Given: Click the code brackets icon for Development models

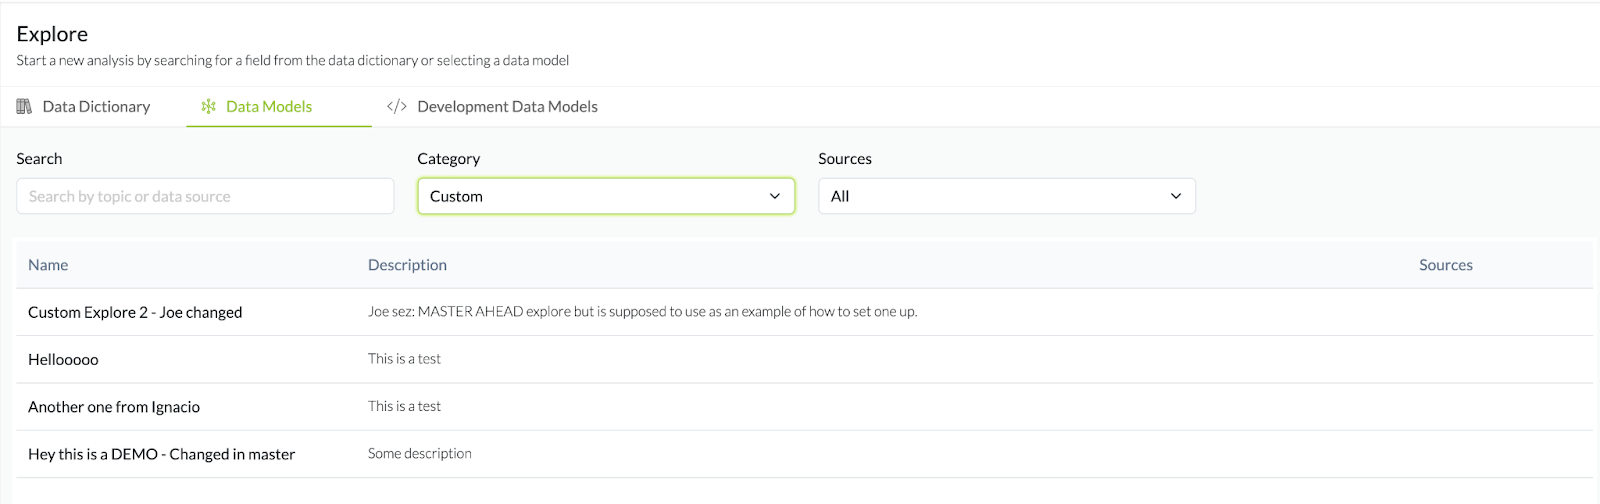Looking at the screenshot, I should pos(397,107).
